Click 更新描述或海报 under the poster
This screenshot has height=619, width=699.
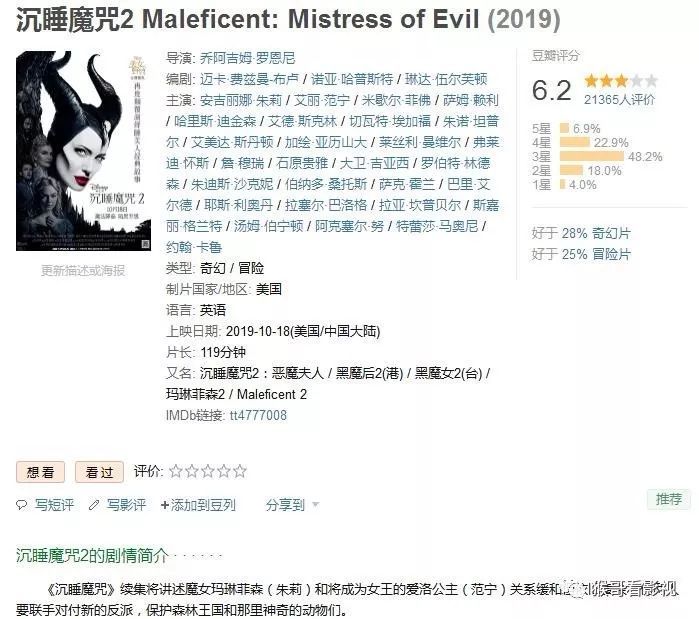tap(83, 271)
